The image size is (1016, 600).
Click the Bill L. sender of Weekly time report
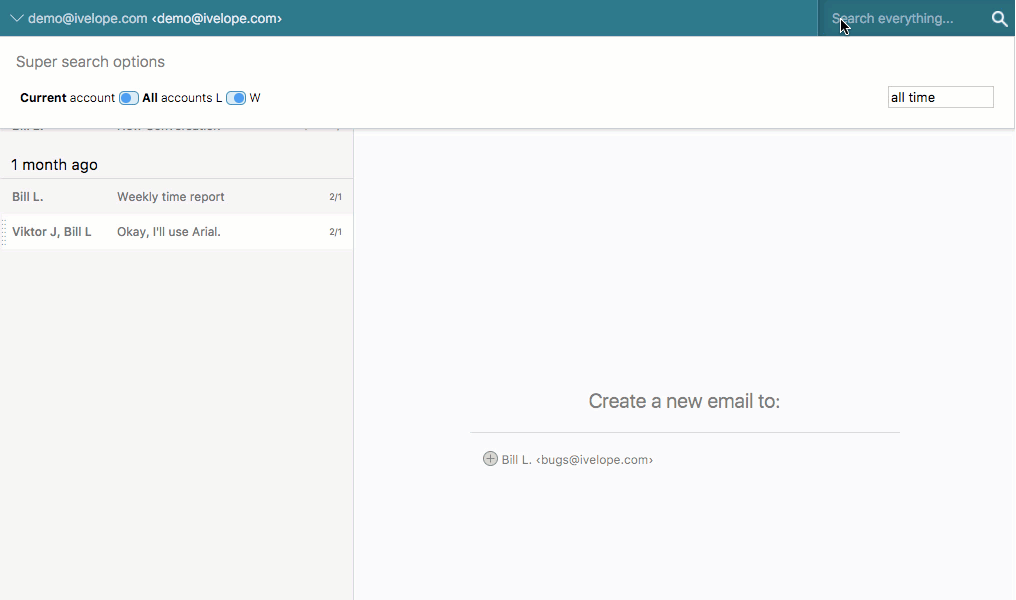[28, 196]
